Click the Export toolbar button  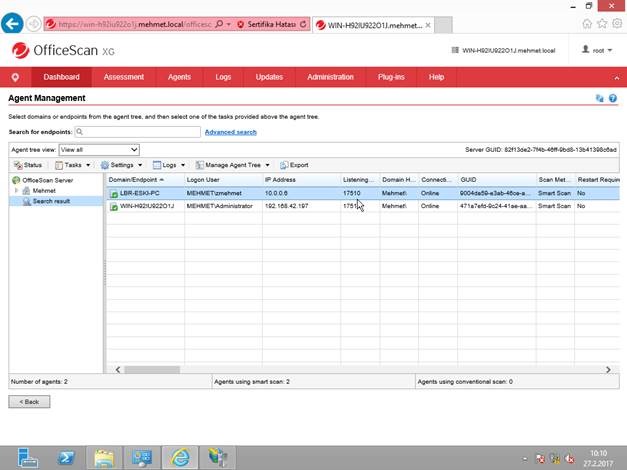coord(294,165)
